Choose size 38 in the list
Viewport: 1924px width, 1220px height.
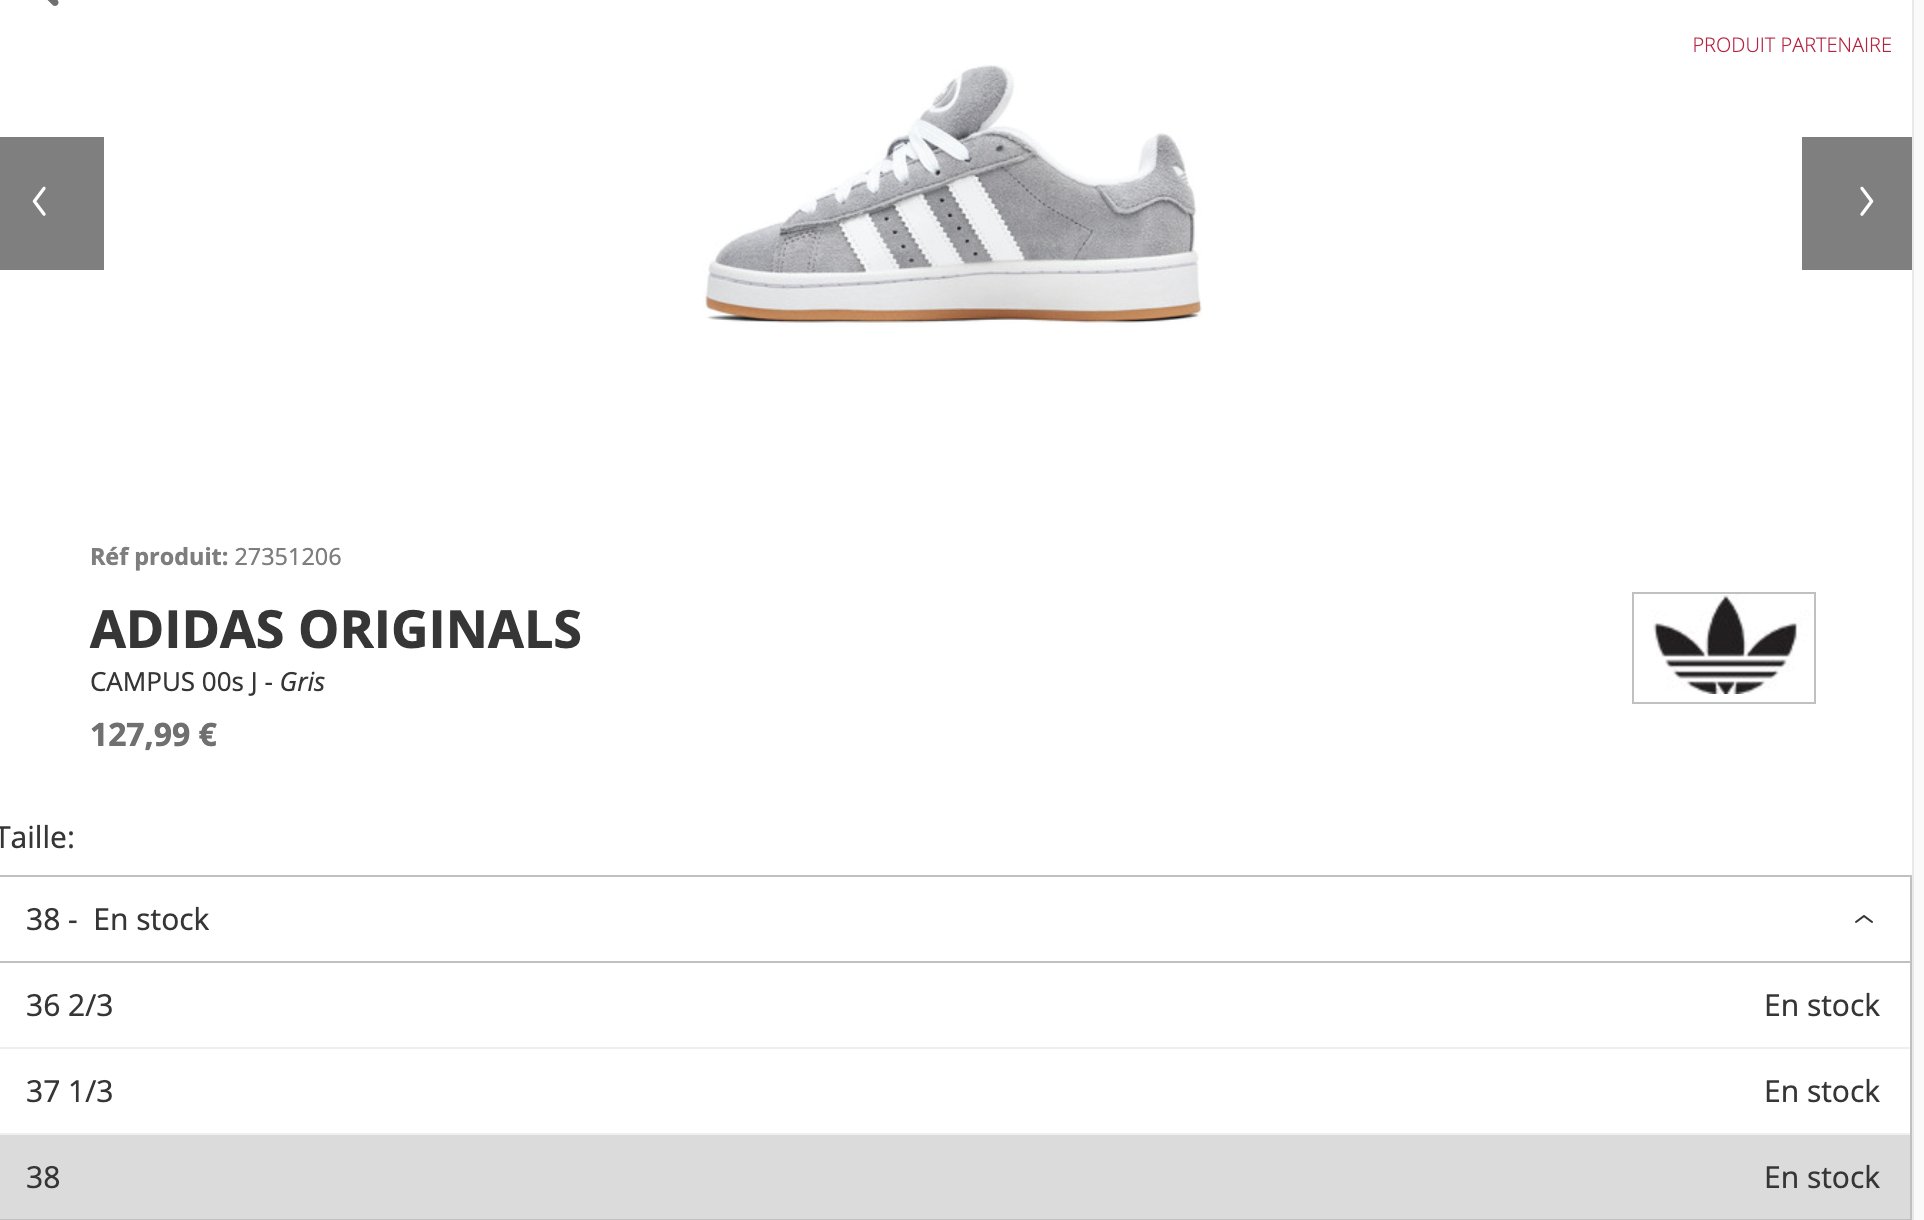(955, 1177)
